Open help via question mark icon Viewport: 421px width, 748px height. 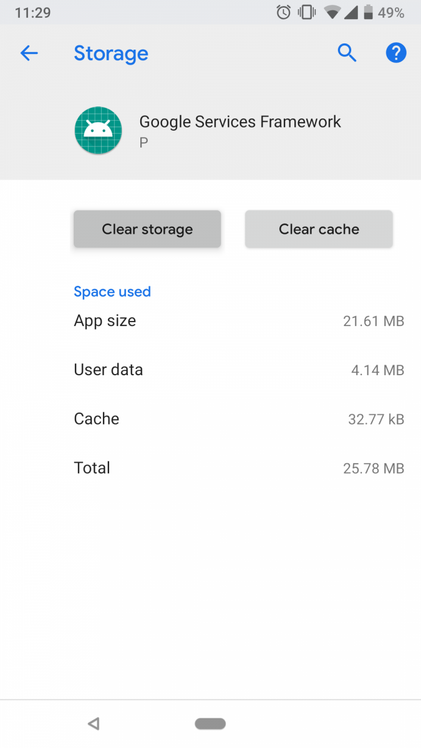pyautogui.click(x=396, y=52)
